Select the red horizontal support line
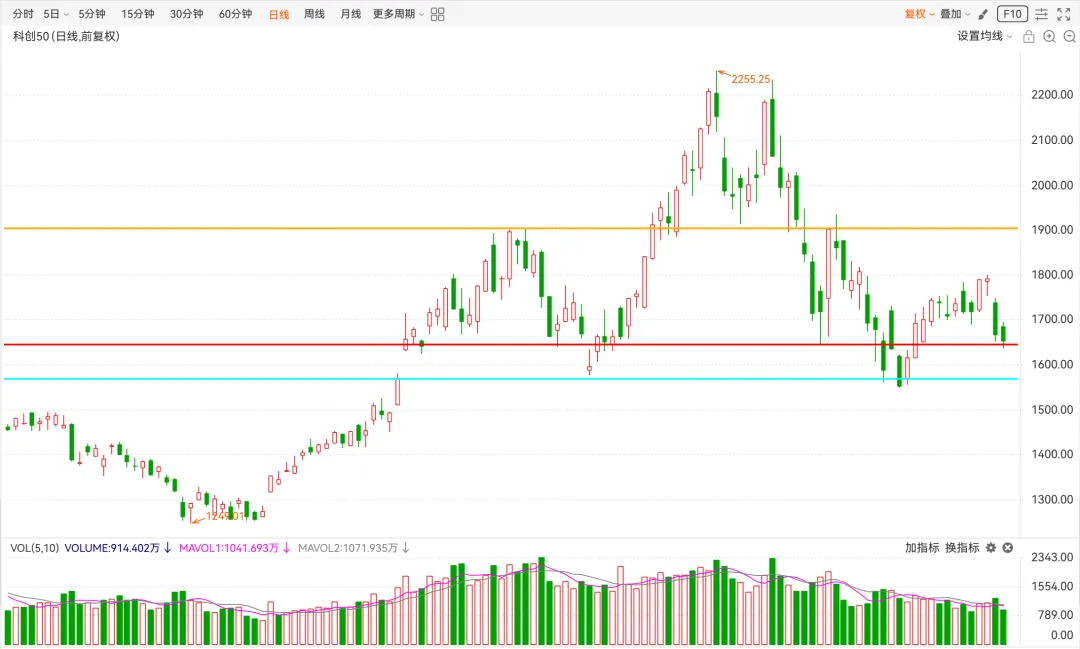The height and width of the screenshot is (649, 1080). (510, 344)
